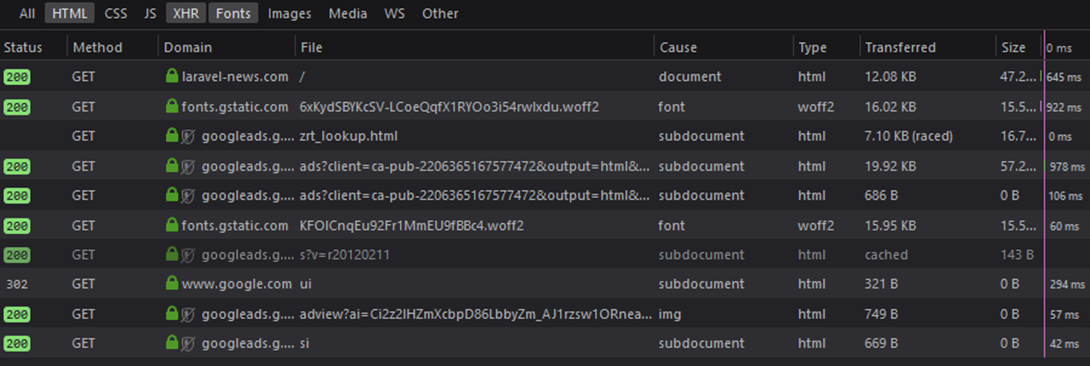Toggle the HTML filter off

70,13
